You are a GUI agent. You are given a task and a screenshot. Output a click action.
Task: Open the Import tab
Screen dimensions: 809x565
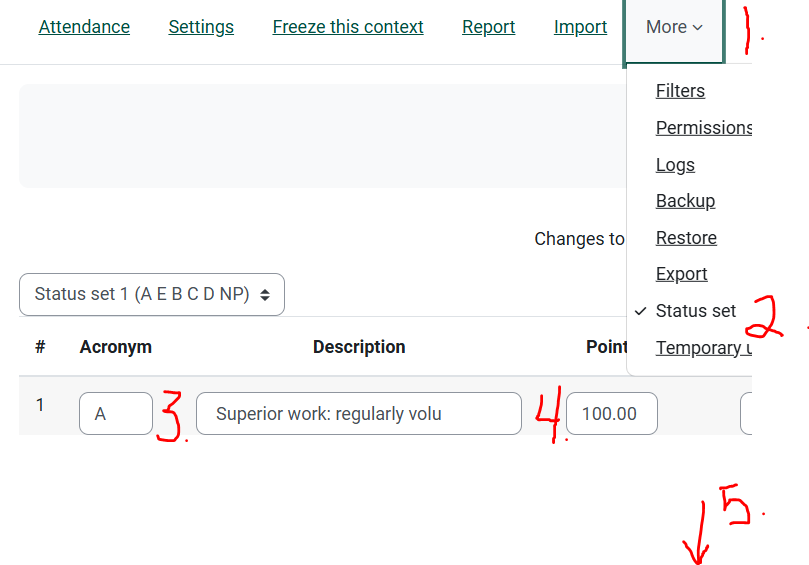click(x=580, y=27)
